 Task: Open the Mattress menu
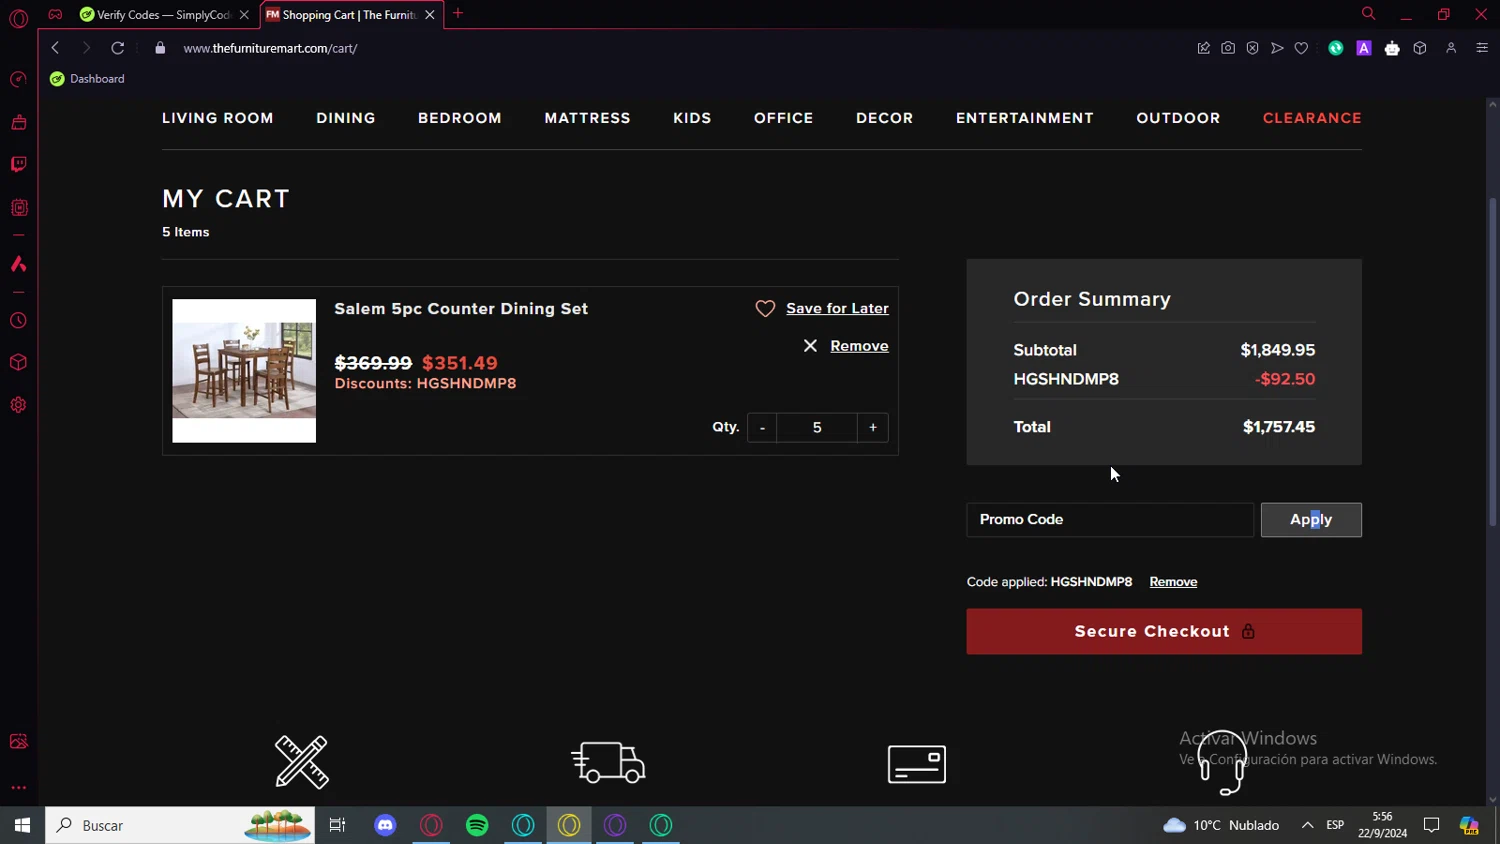[x=587, y=118]
